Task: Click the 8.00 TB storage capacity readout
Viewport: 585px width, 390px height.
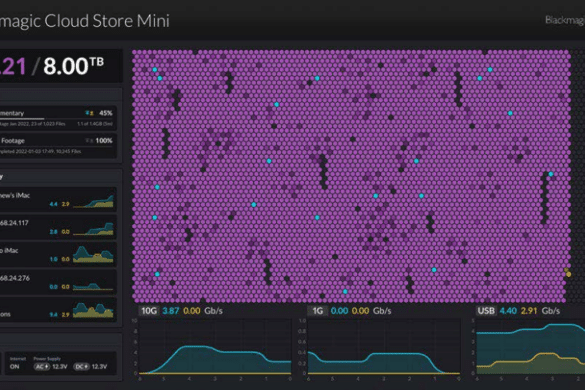Action: [74, 66]
